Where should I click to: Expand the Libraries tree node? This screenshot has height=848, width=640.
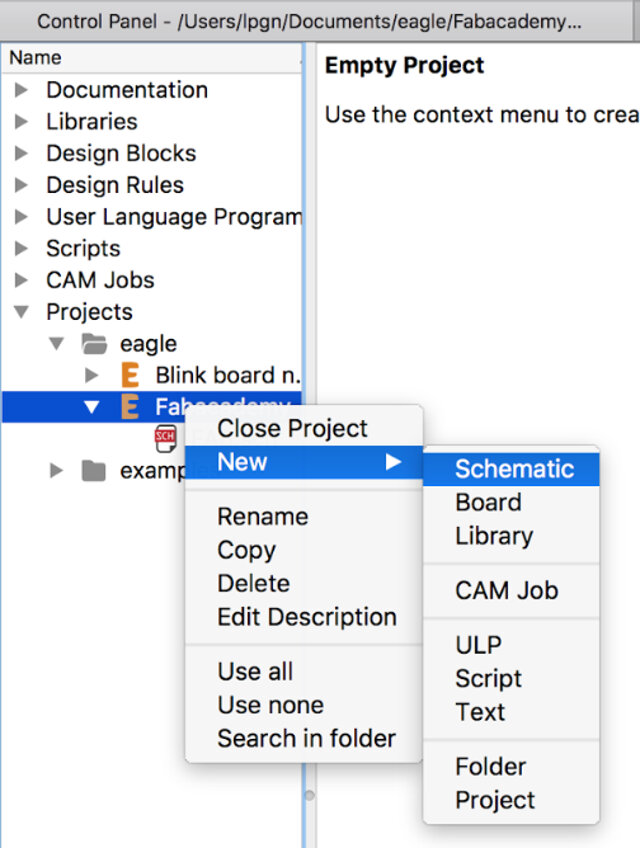click(22, 122)
